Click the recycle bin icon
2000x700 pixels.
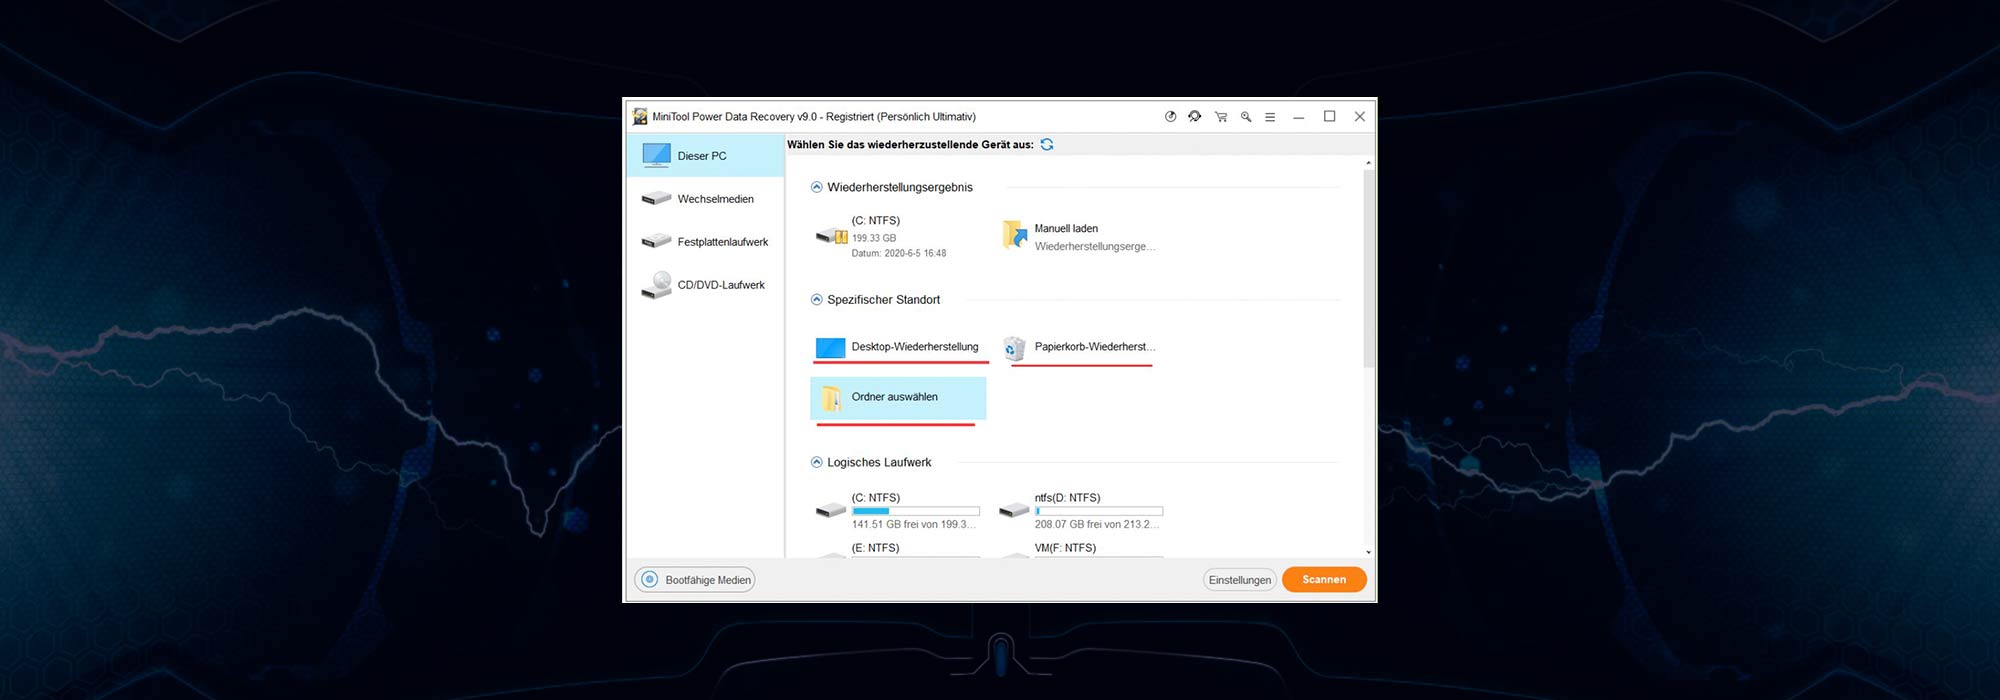click(x=1014, y=347)
